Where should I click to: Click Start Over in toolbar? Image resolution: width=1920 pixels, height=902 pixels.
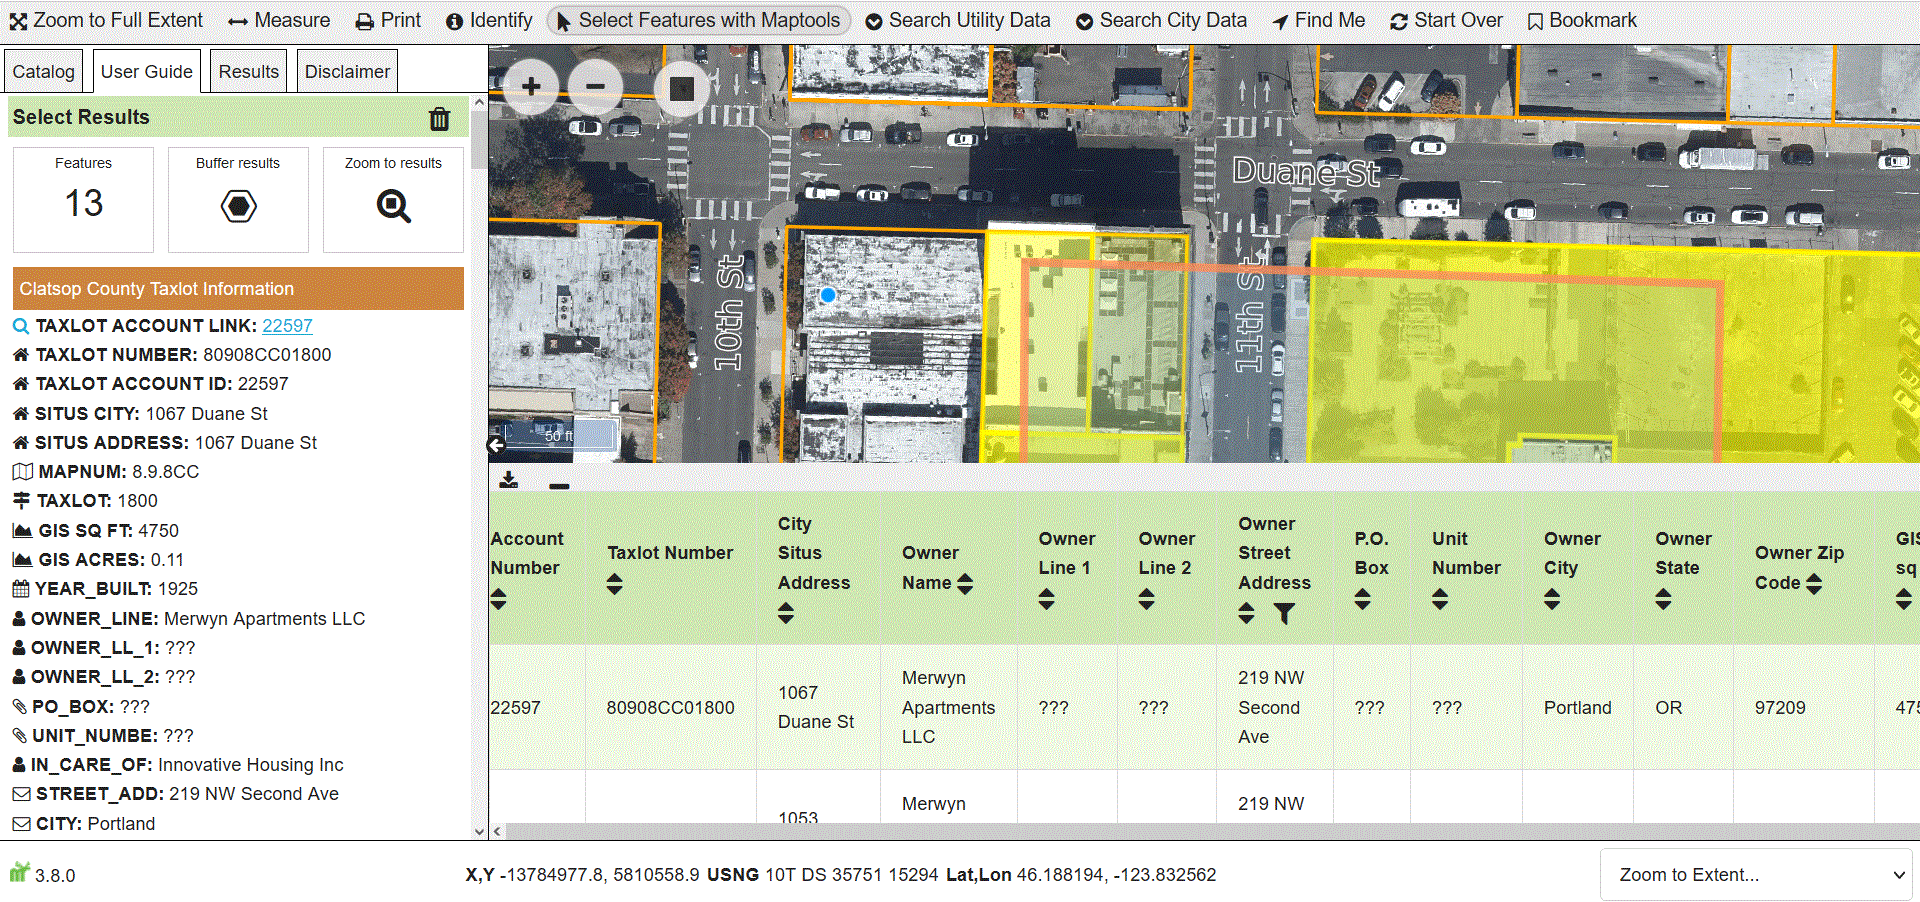[1446, 20]
